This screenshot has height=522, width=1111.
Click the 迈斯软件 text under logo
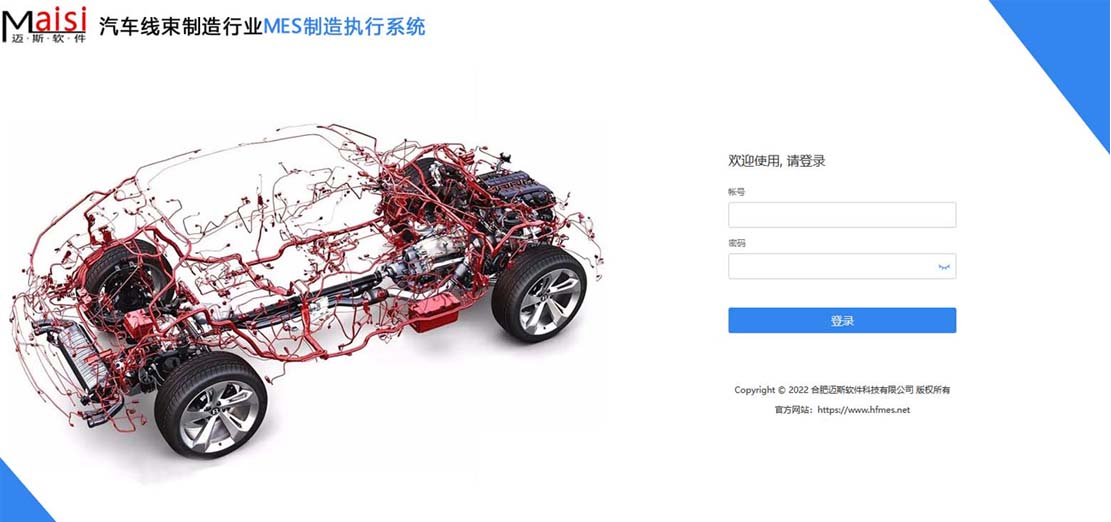coord(48,38)
